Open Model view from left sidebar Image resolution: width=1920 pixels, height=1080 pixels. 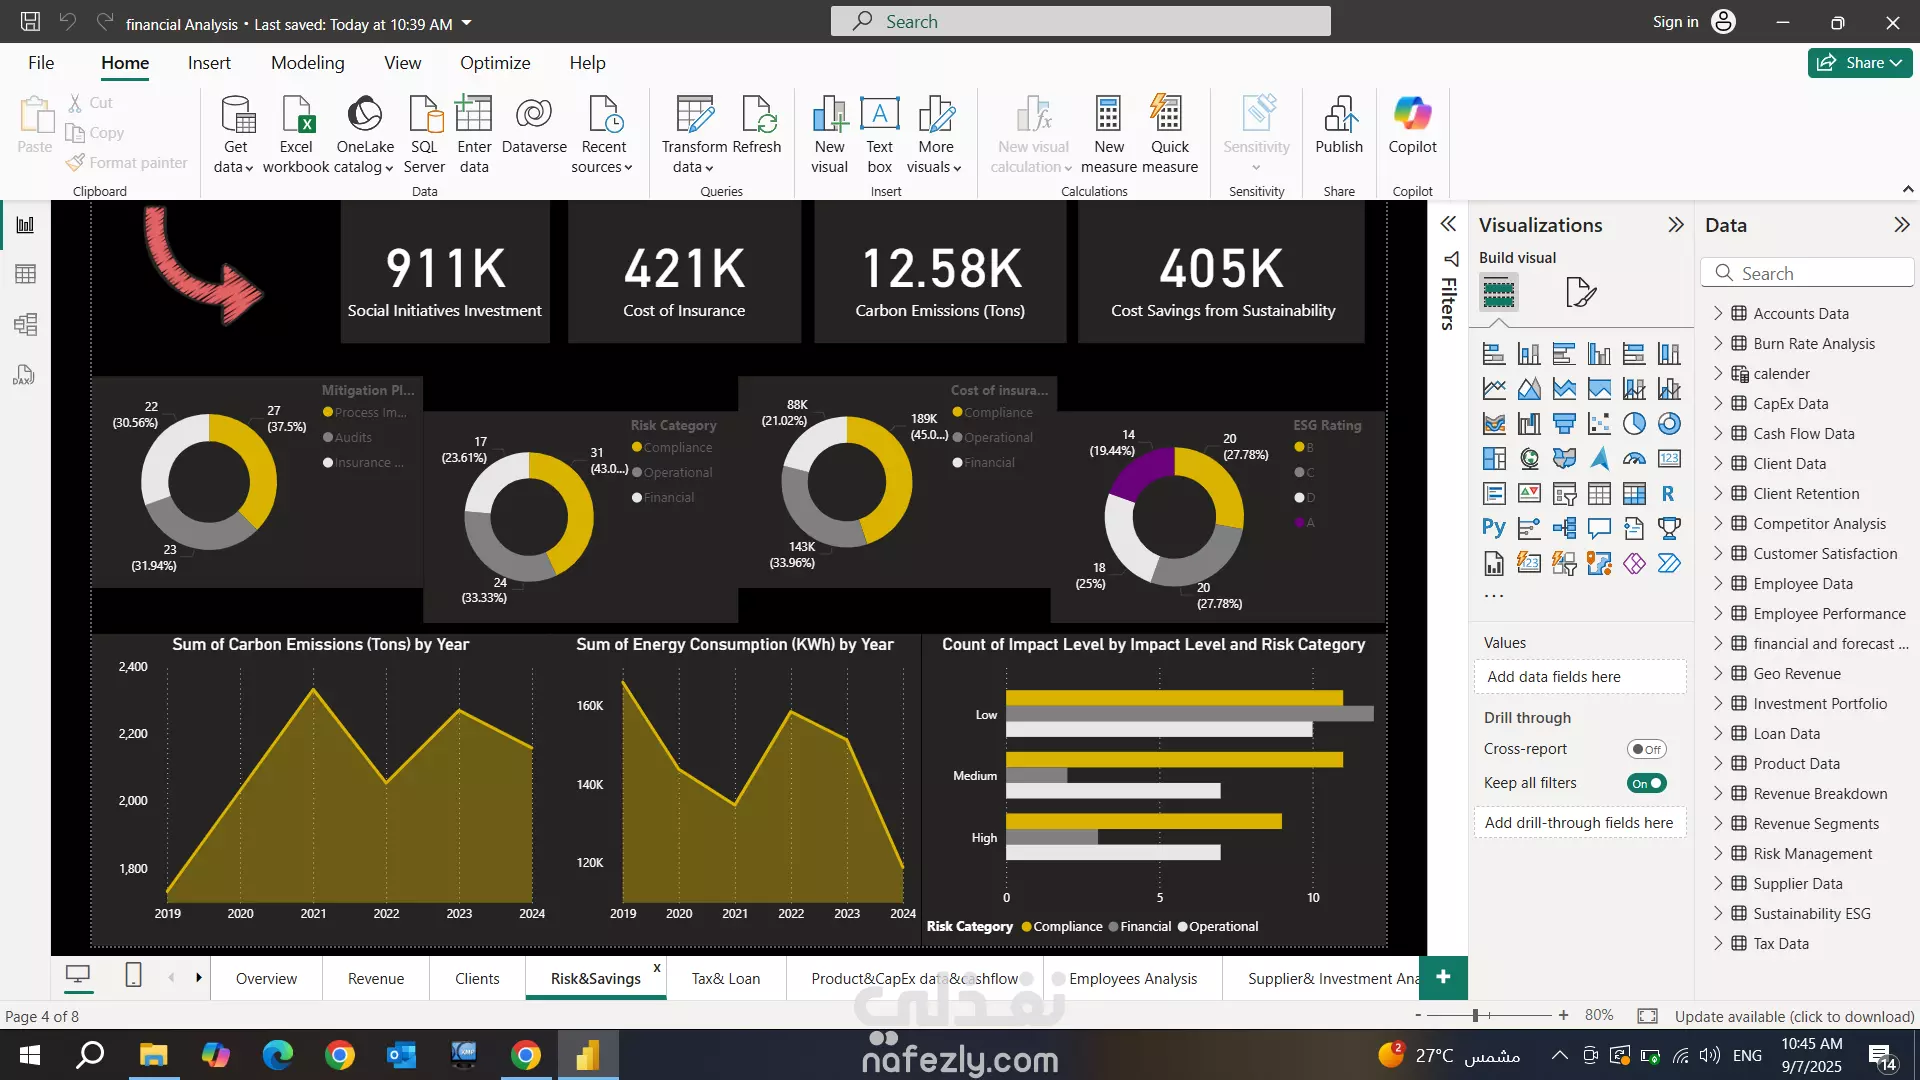click(x=25, y=324)
